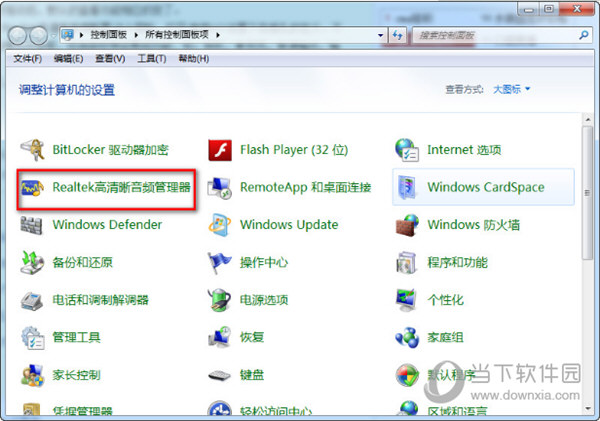This screenshot has width=600, height=421.
Task: Open the 家庭组 spheres icon
Action: coord(407,338)
